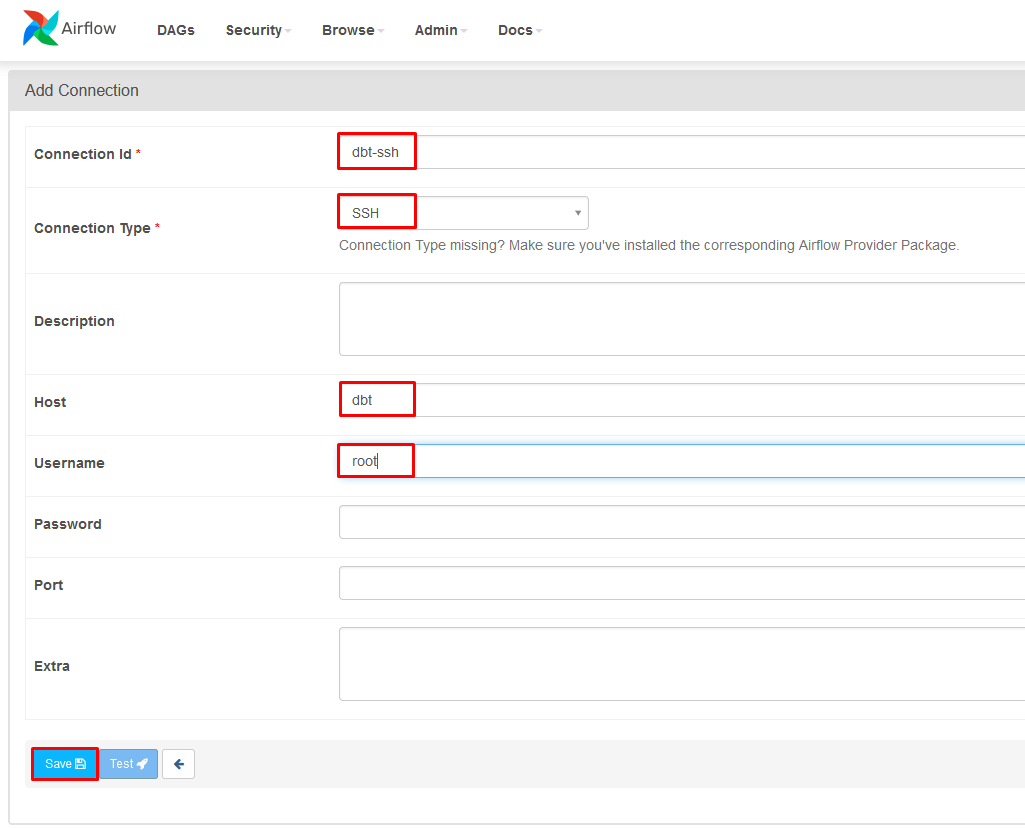
Task: Save the new connection
Action: tap(65, 764)
